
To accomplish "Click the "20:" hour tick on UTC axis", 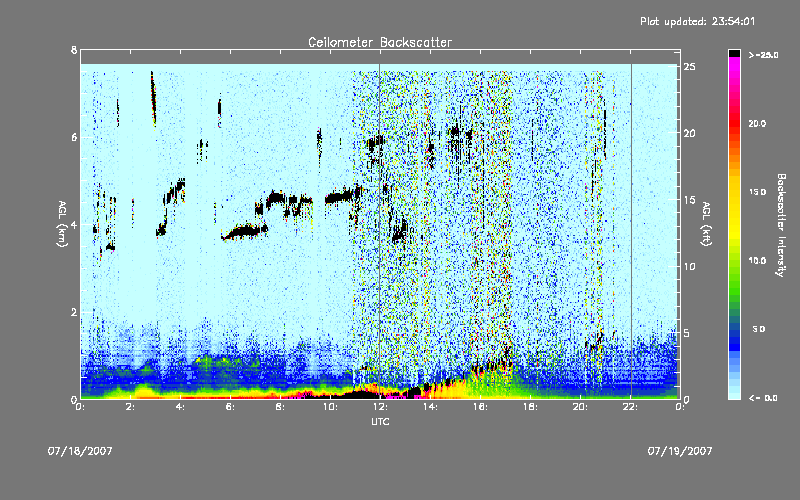I will [580, 407].
